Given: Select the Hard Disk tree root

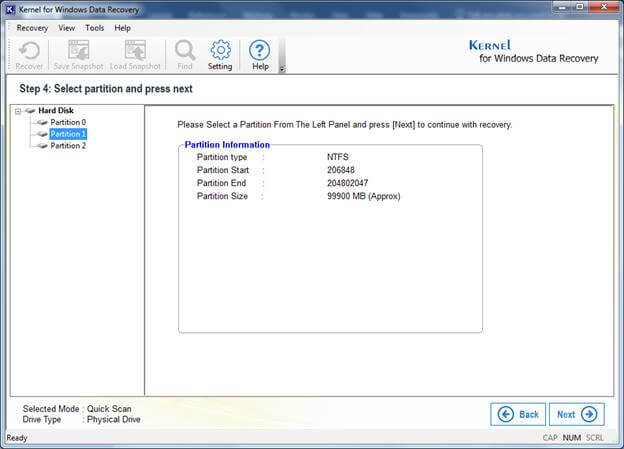Looking at the screenshot, I should 56,110.
